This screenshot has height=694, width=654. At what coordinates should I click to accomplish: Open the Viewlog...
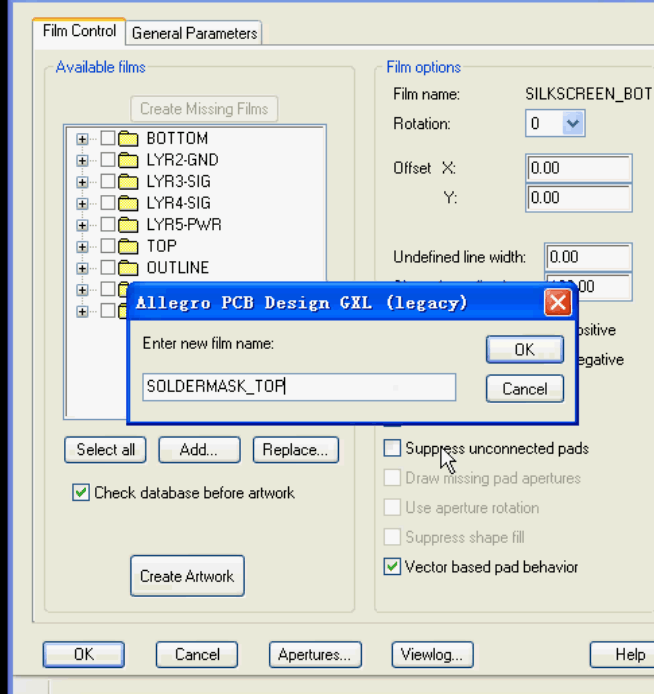coord(432,654)
